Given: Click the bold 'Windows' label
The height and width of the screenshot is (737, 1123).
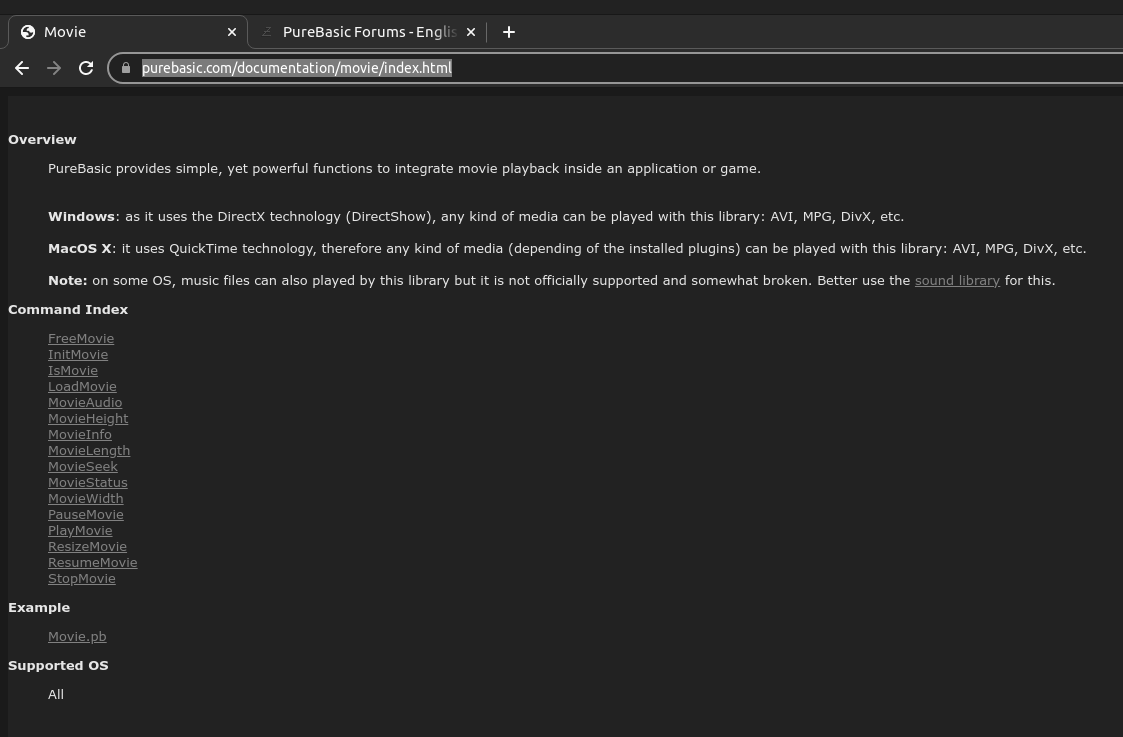Looking at the screenshot, I should point(81,216).
